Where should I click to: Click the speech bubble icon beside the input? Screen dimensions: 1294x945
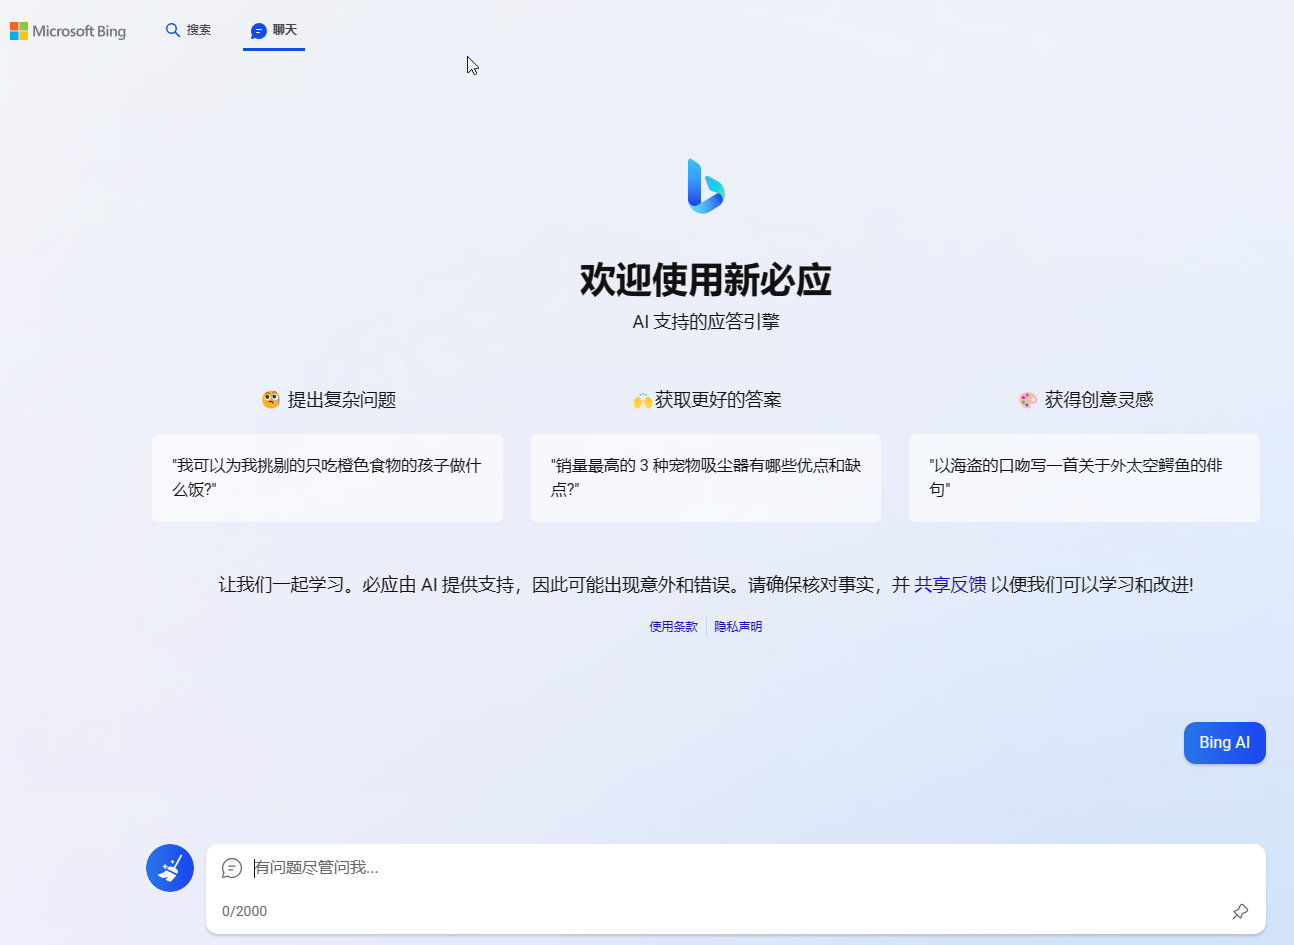233,868
